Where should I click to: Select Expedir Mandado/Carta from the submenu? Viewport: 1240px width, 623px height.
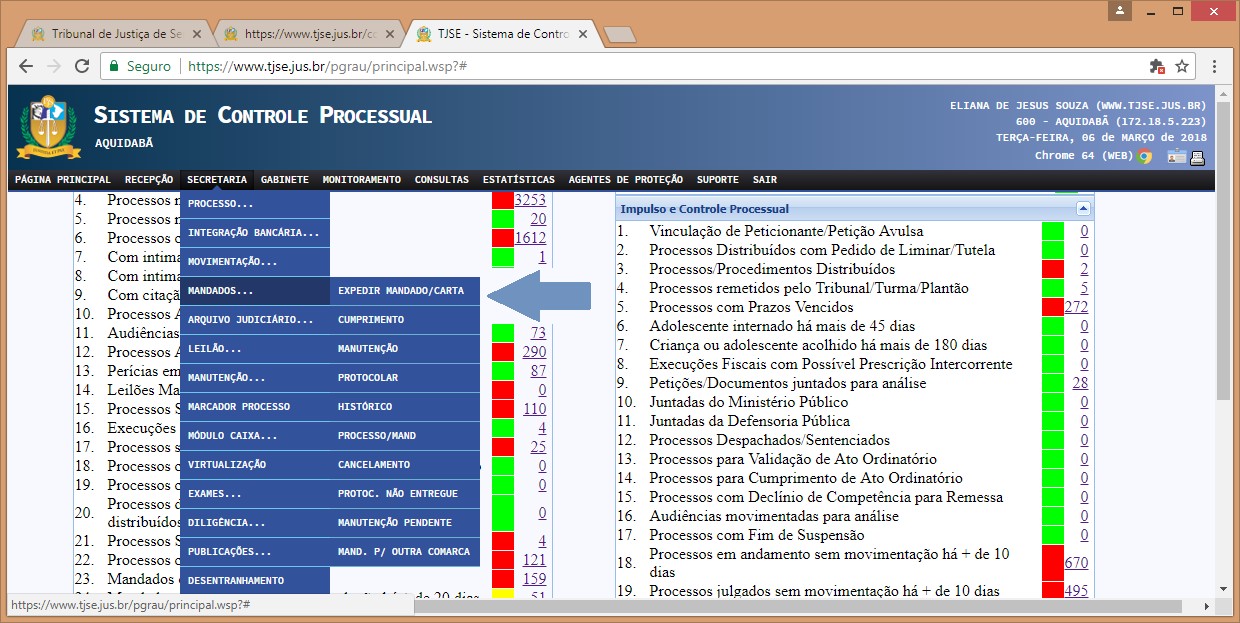[402, 291]
